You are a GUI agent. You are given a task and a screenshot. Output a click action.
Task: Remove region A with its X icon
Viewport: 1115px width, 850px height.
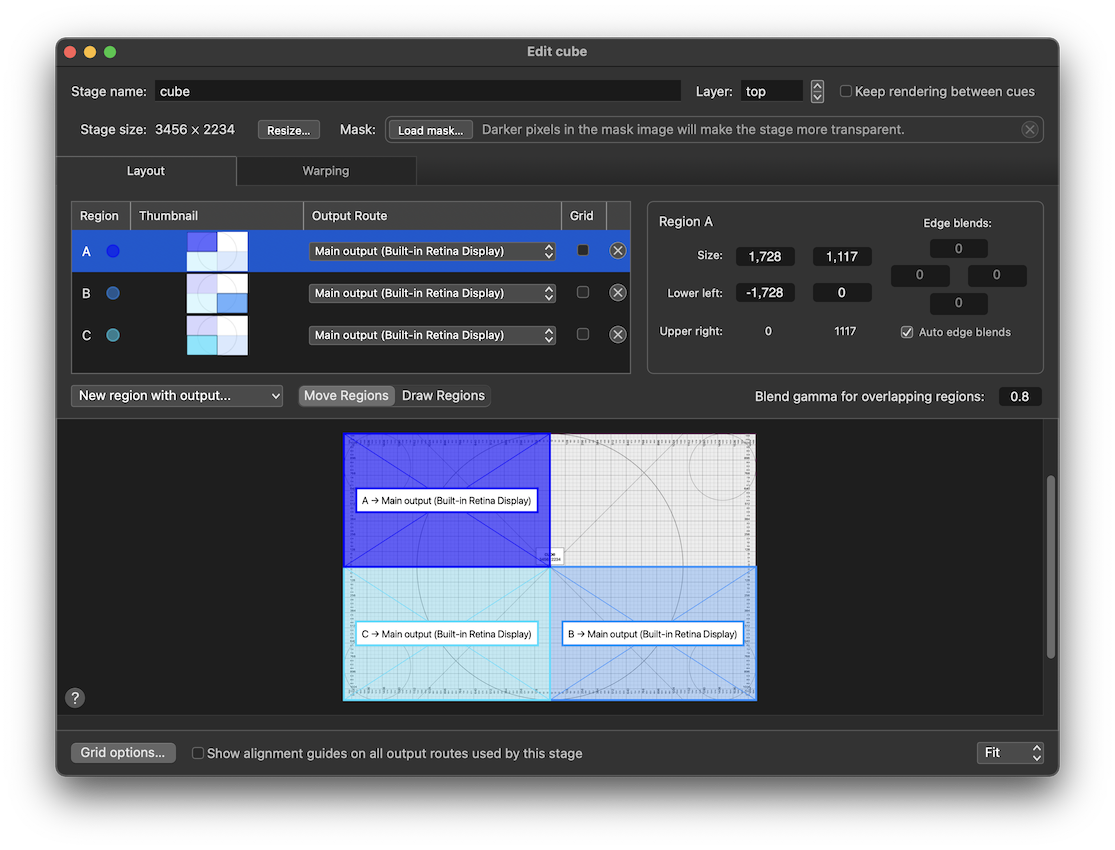618,251
